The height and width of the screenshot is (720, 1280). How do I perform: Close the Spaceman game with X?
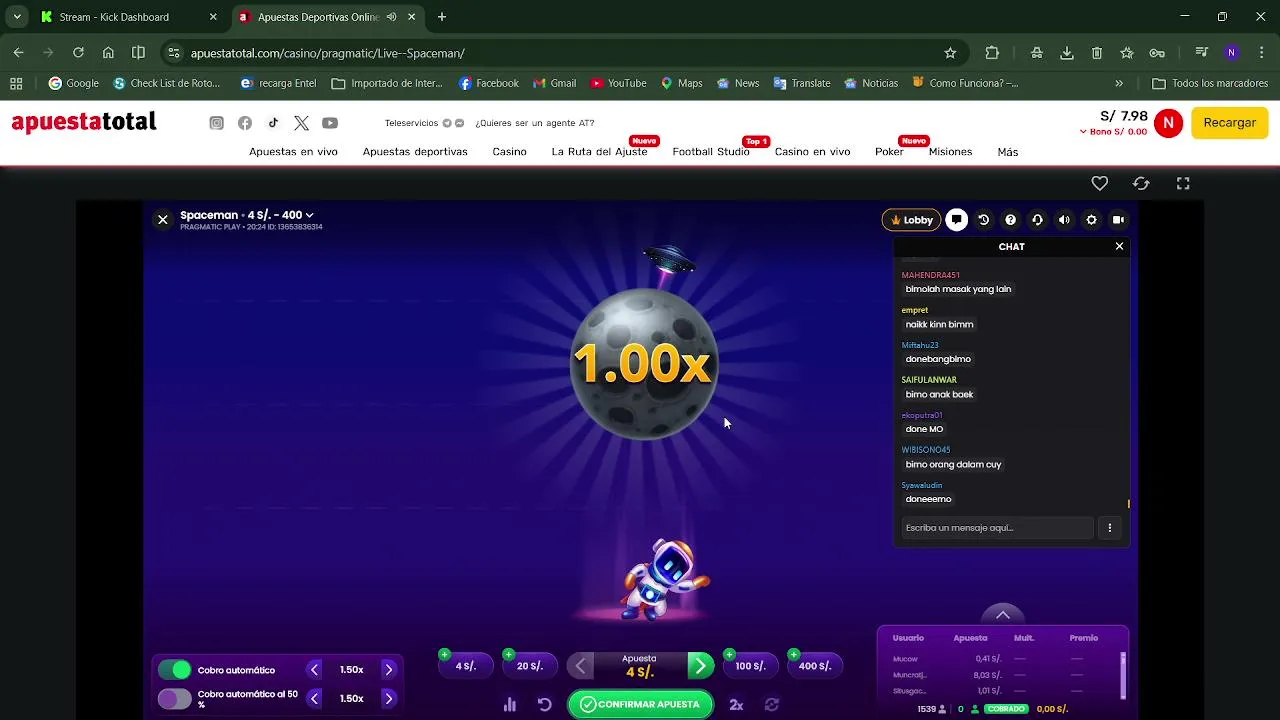(162, 220)
